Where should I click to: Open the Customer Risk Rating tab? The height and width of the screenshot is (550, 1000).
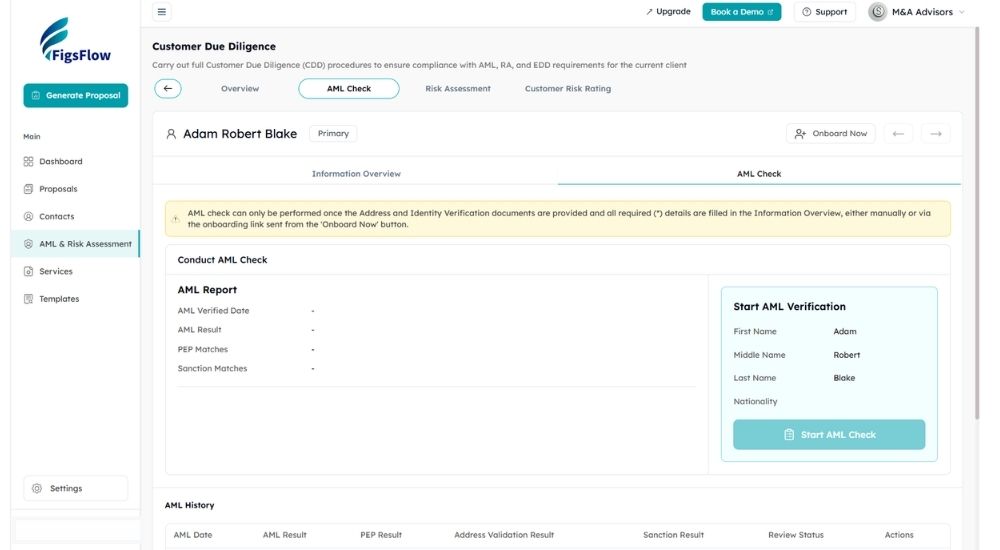(568, 89)
